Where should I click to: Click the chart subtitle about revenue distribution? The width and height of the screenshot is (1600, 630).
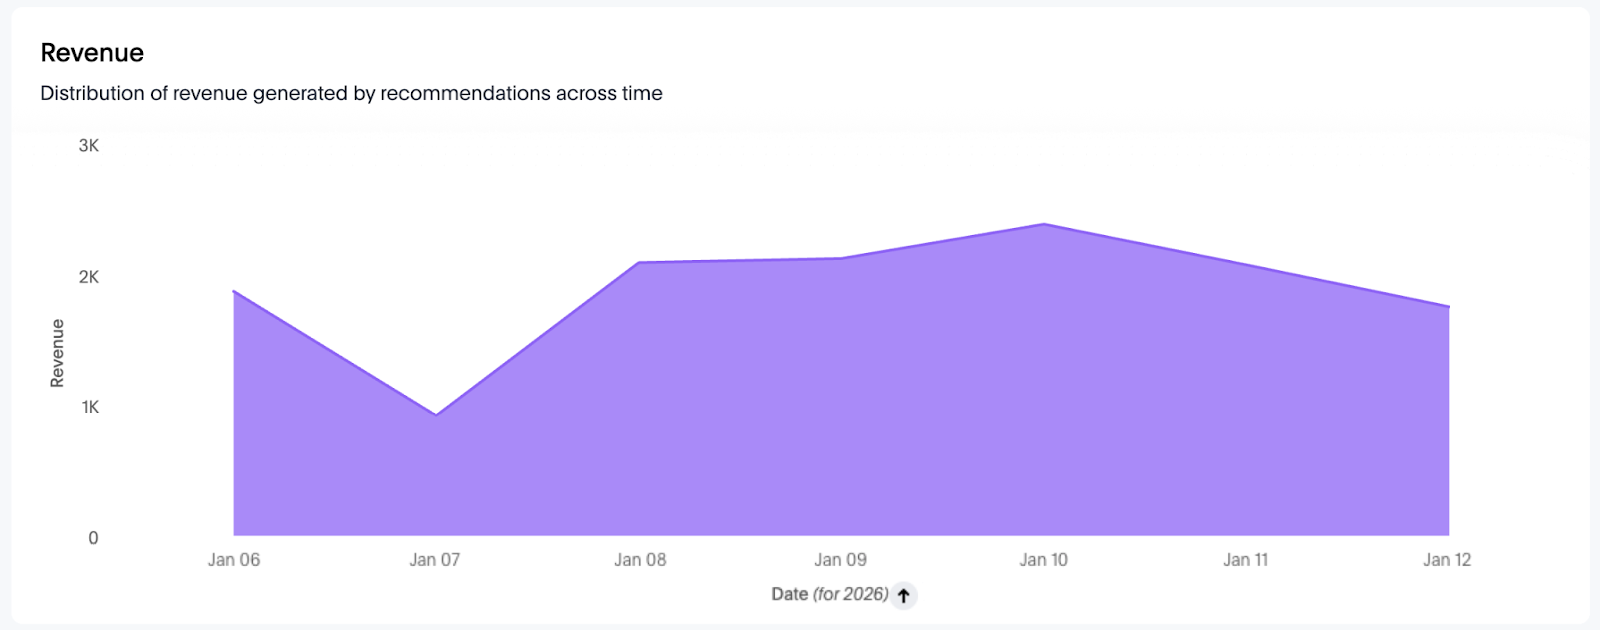tap(351, 93)
